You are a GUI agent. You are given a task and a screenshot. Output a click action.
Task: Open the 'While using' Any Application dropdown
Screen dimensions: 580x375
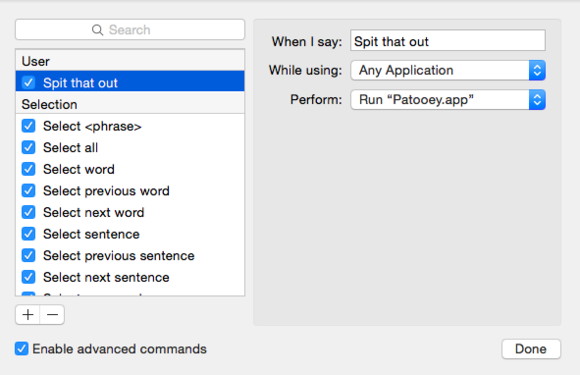pyautogui.click(x=448, y=70)
